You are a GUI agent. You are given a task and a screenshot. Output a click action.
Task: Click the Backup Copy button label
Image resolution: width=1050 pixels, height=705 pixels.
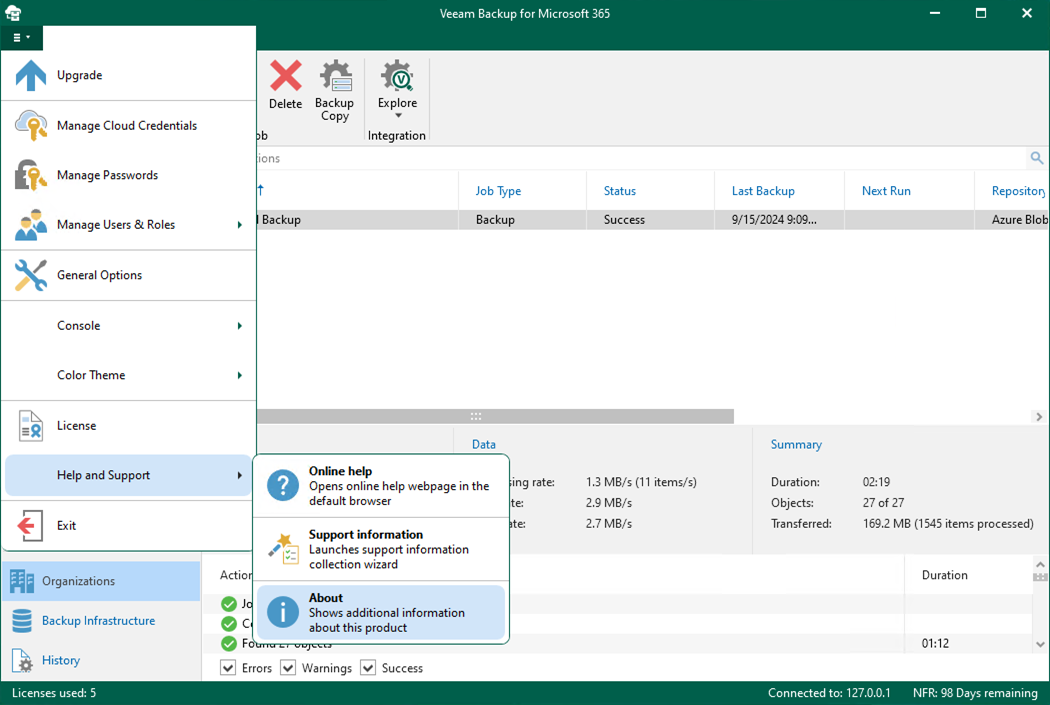334,109
